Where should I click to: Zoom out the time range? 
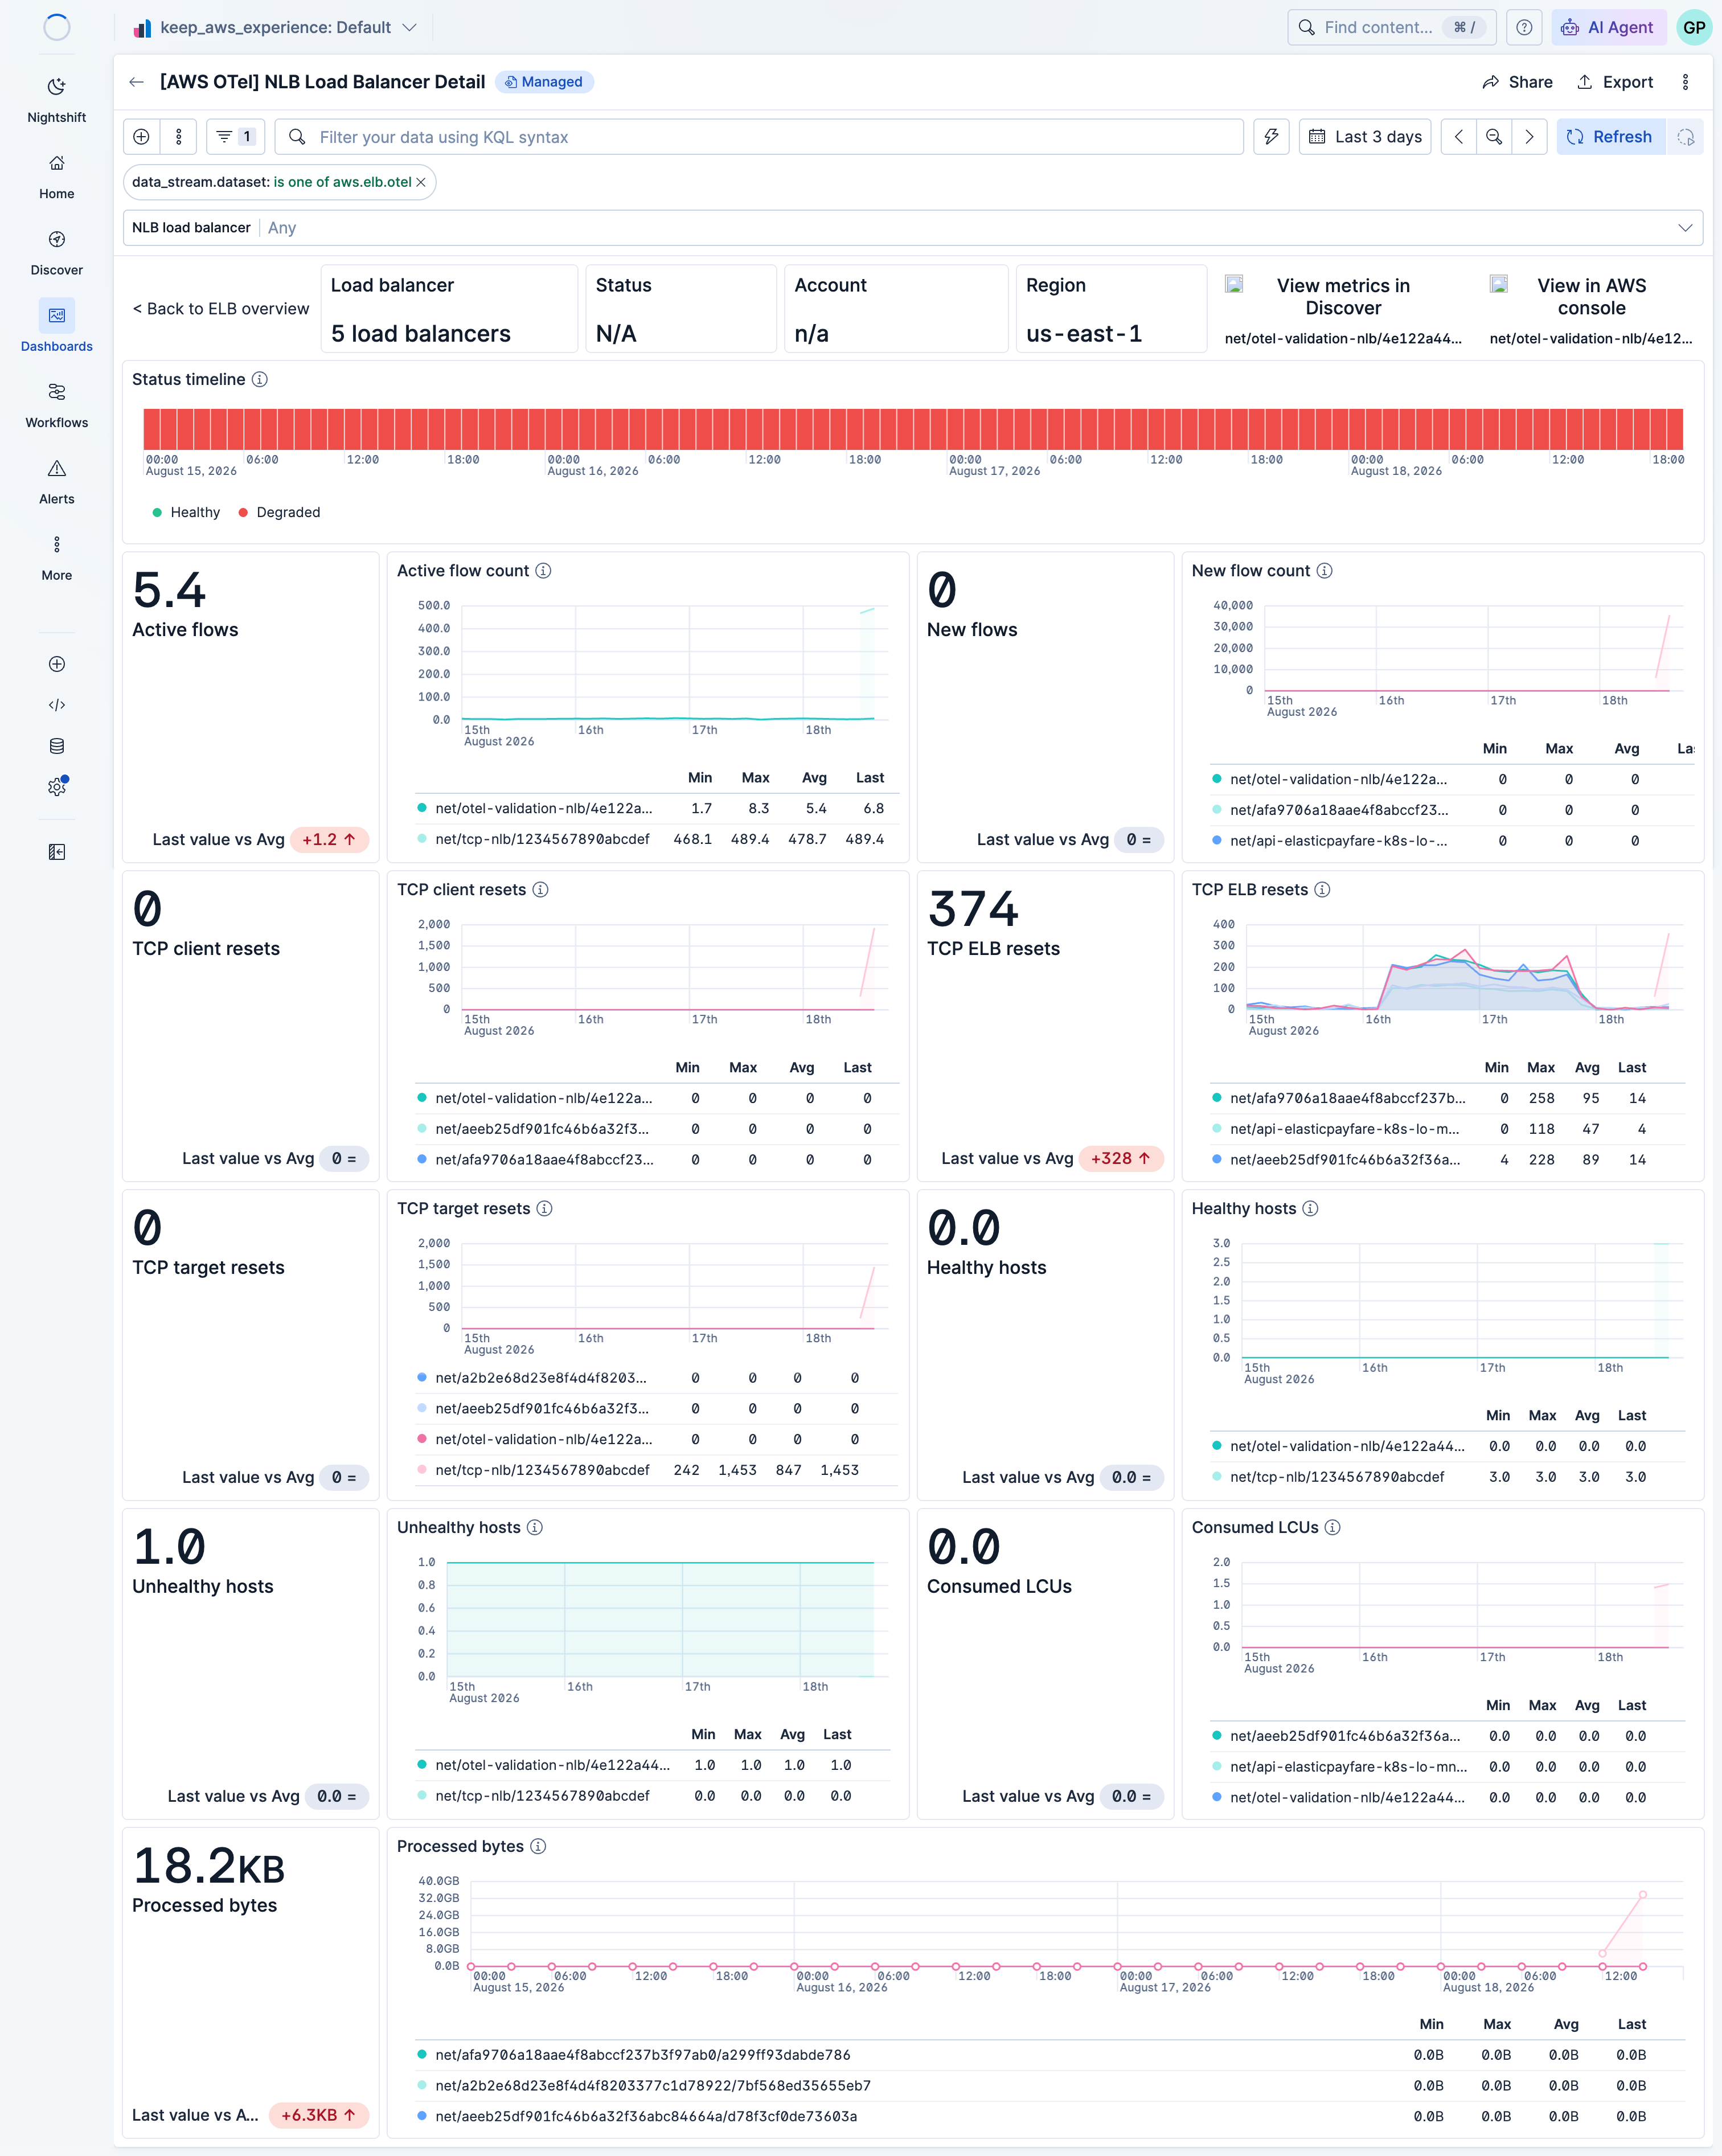point(1493,137)
